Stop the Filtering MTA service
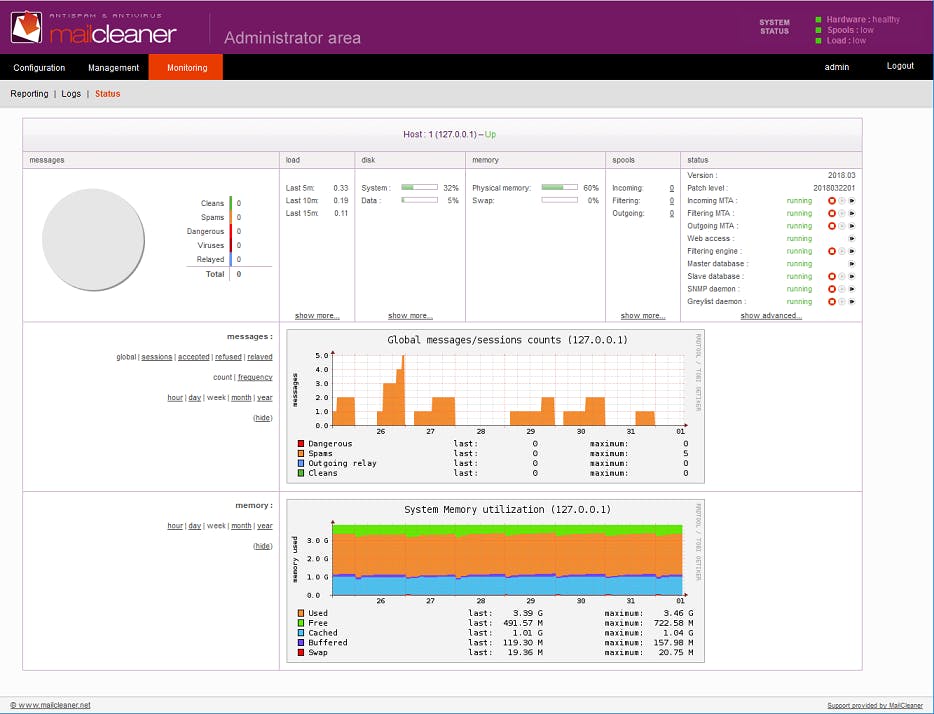This screenshot has height=714, width=934. [x=832, y=213]
